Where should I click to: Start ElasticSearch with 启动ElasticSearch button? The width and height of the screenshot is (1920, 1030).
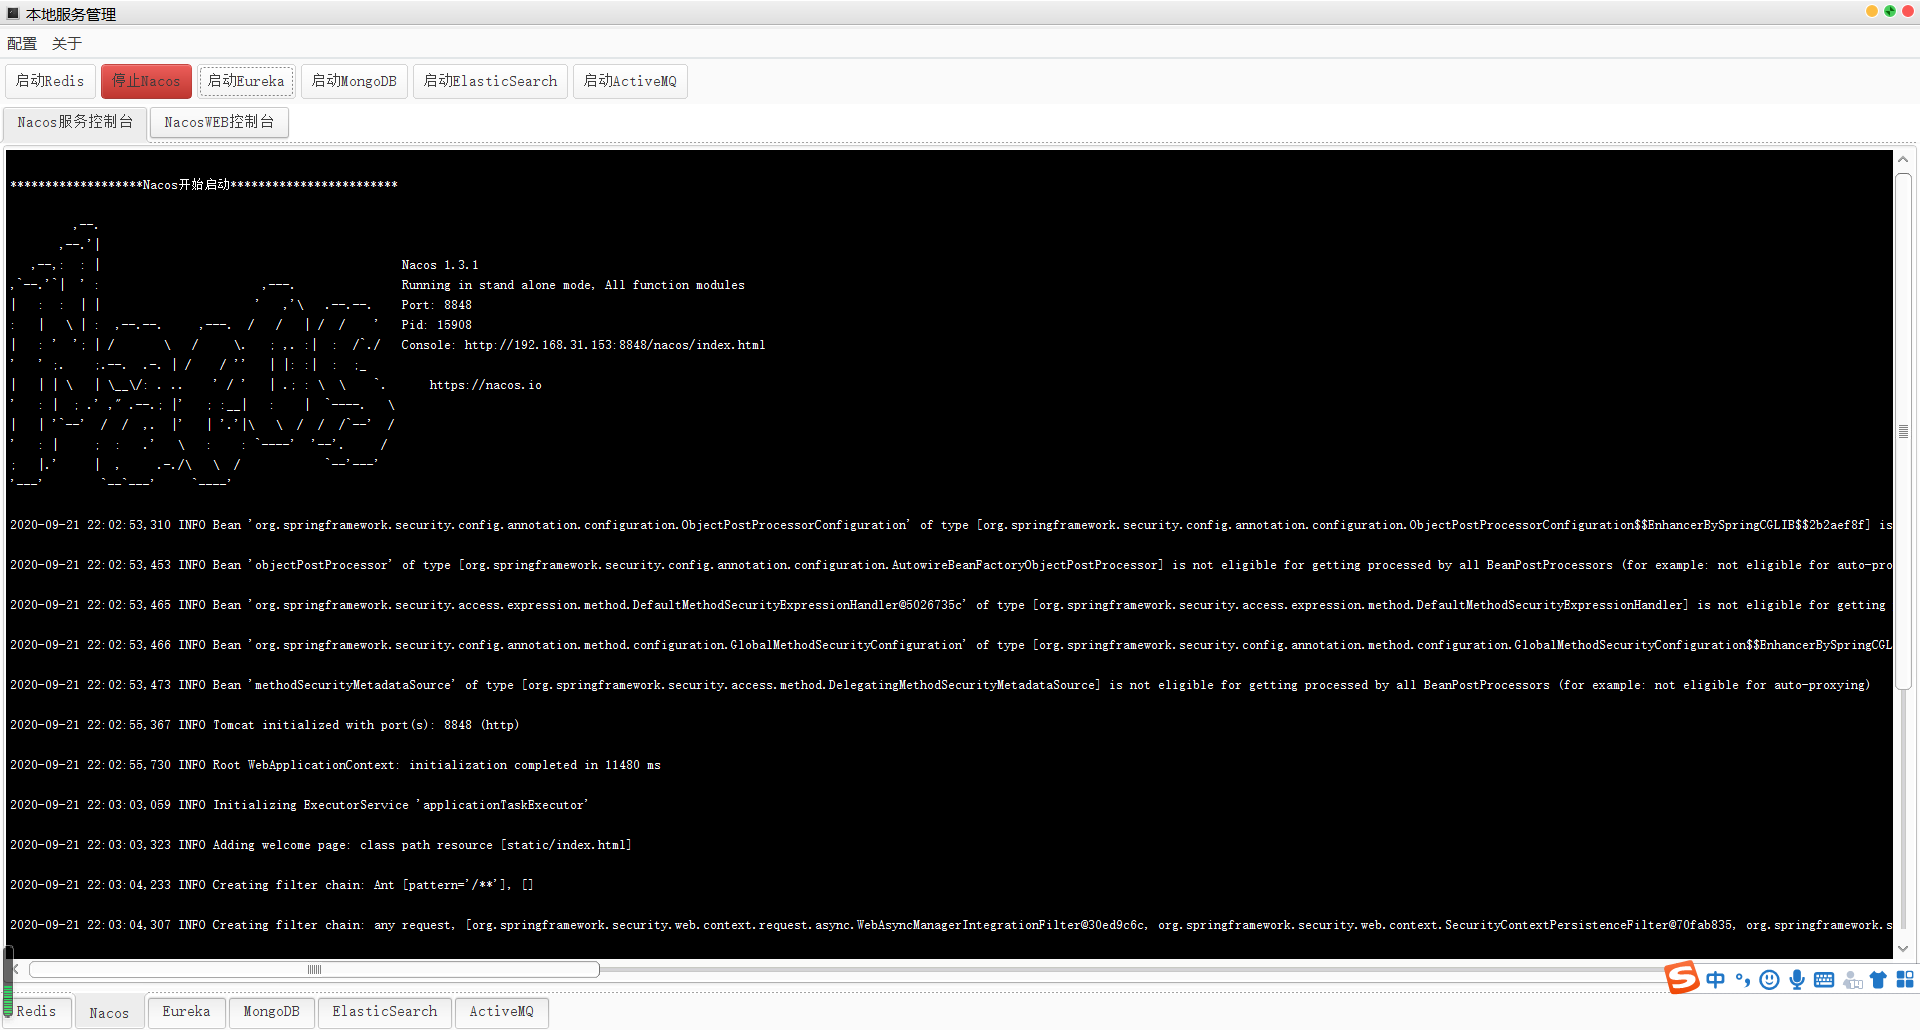[490, 81]
